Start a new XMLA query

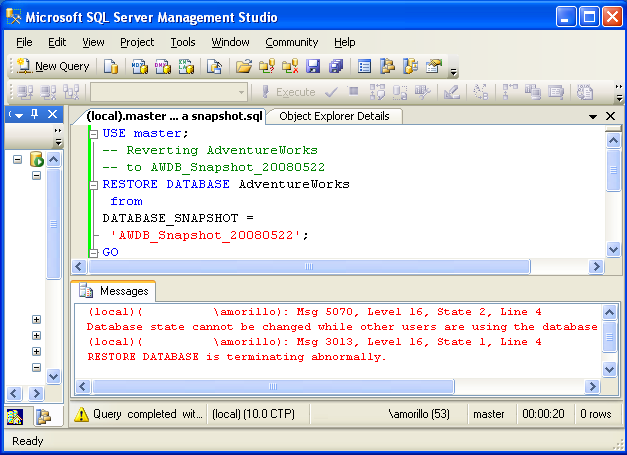pyautogui.click(x=186, y=66)
